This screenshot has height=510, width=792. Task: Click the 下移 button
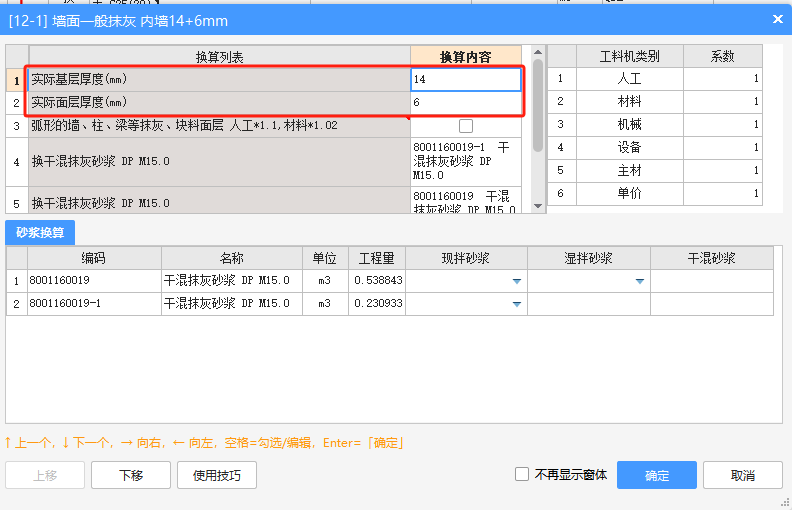pos(131,475)
